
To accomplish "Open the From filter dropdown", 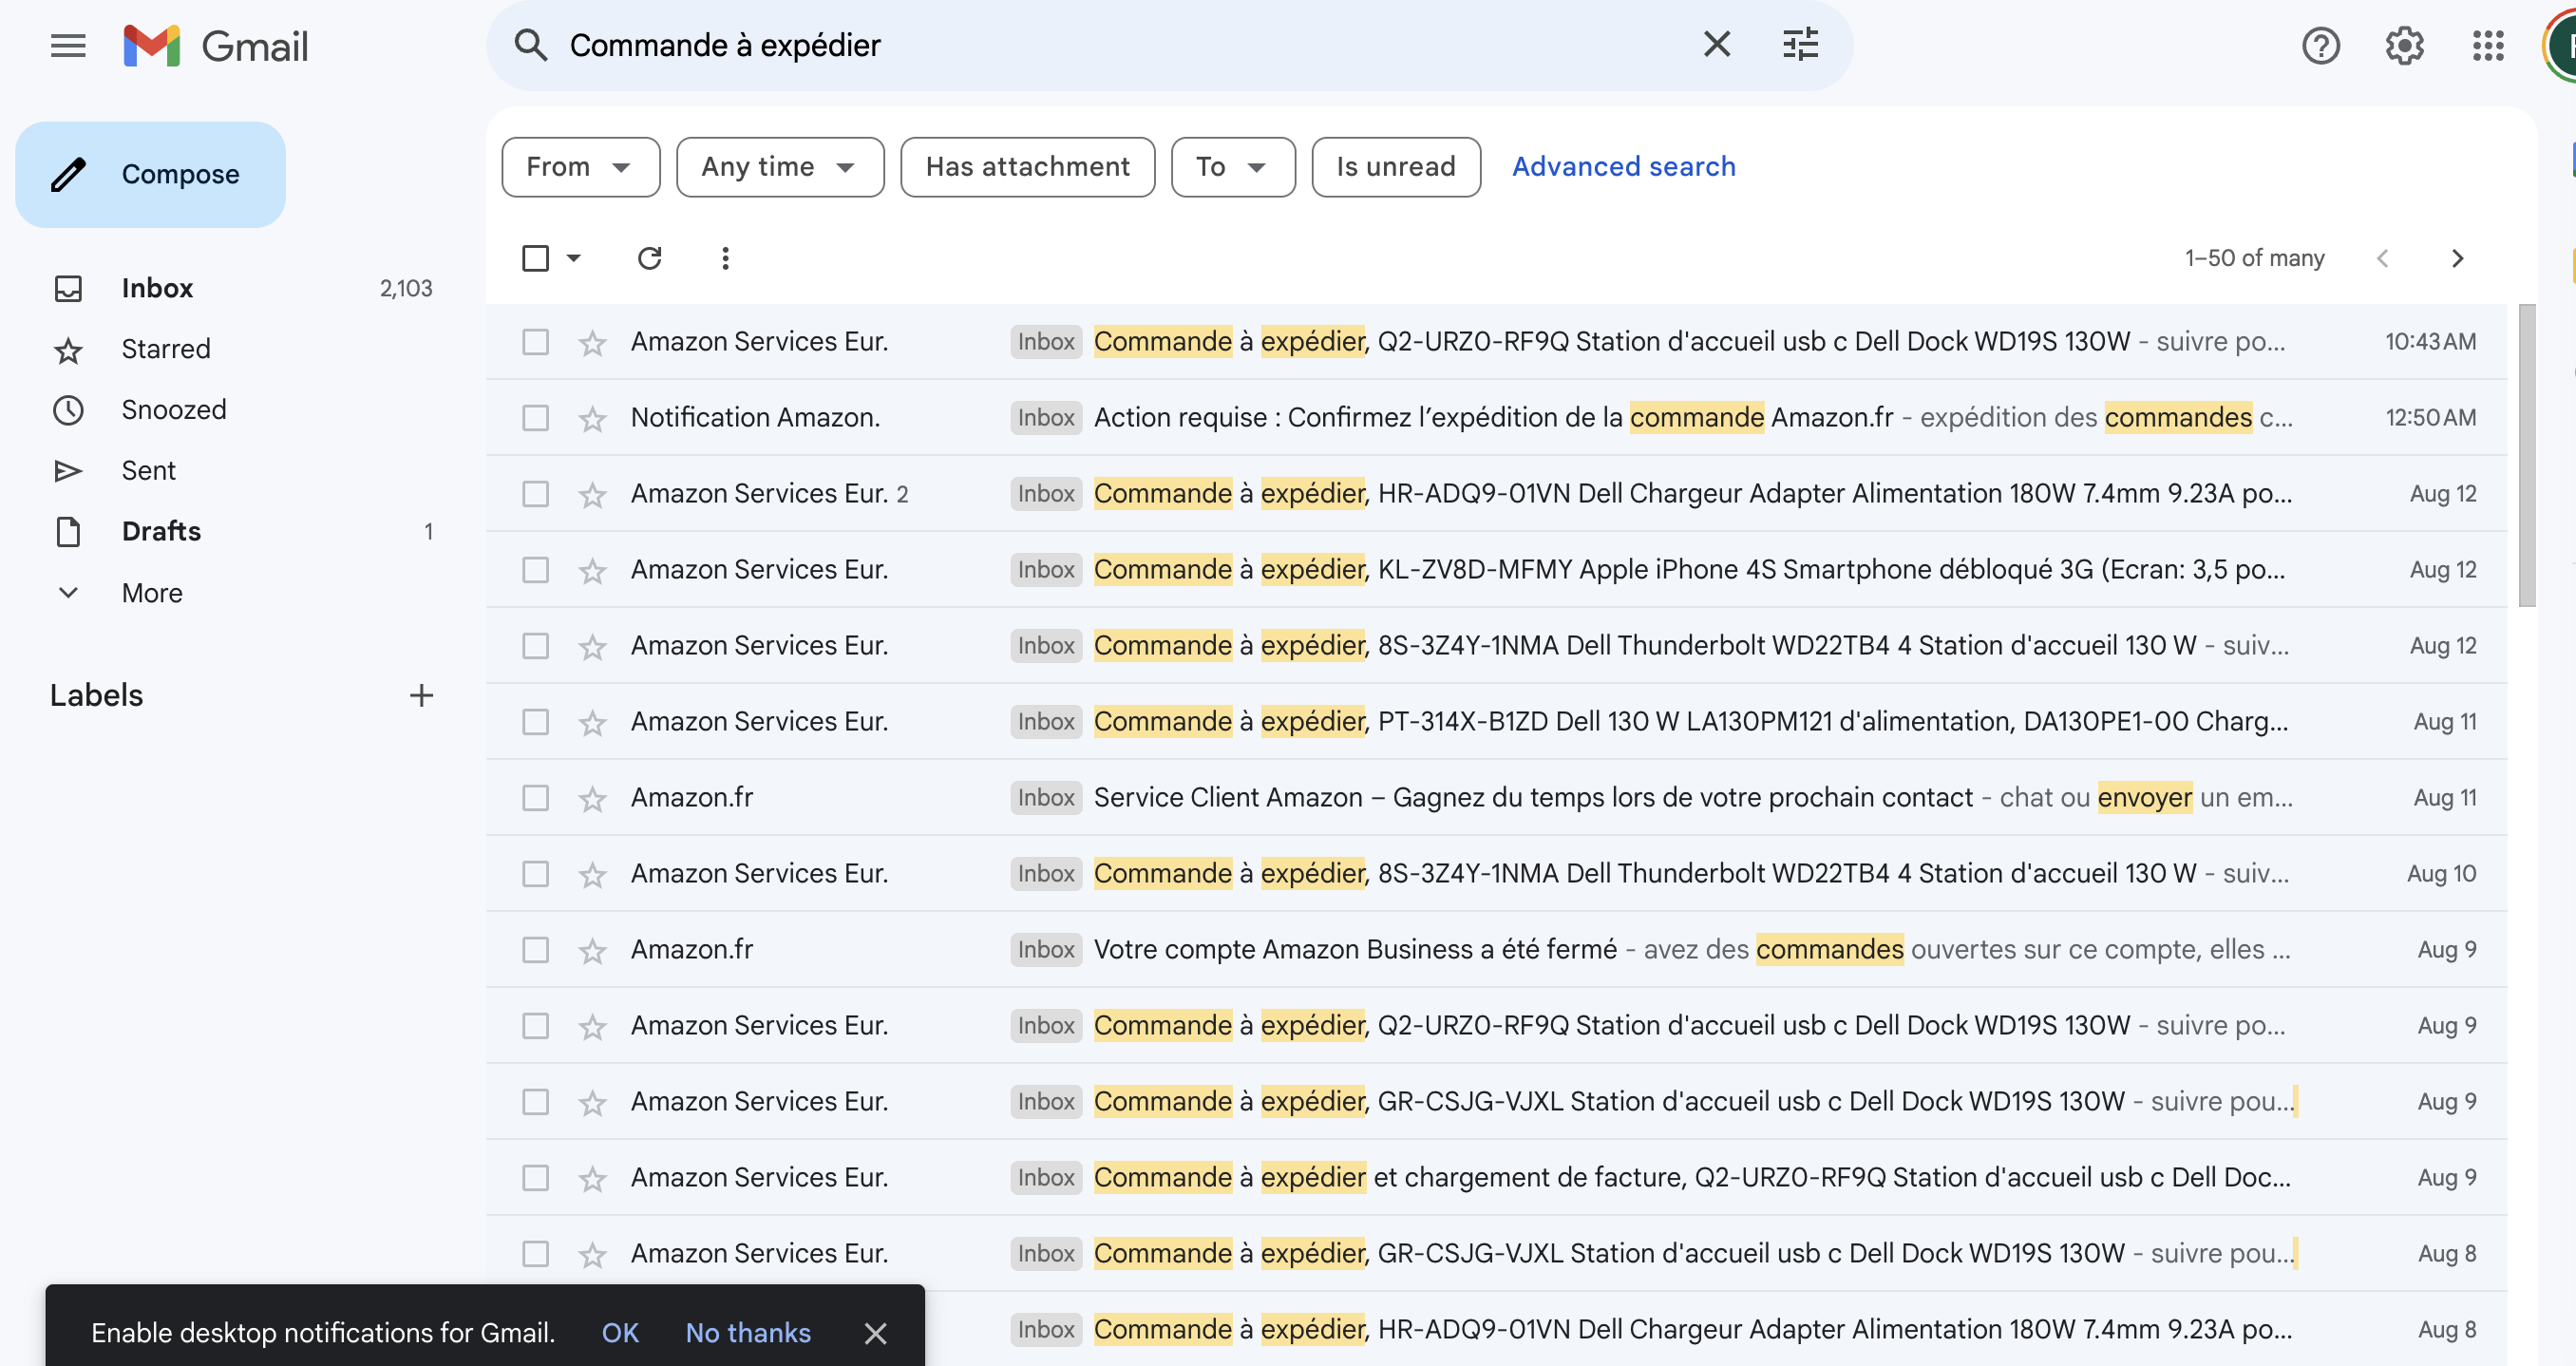I will [x=580, y=167].
